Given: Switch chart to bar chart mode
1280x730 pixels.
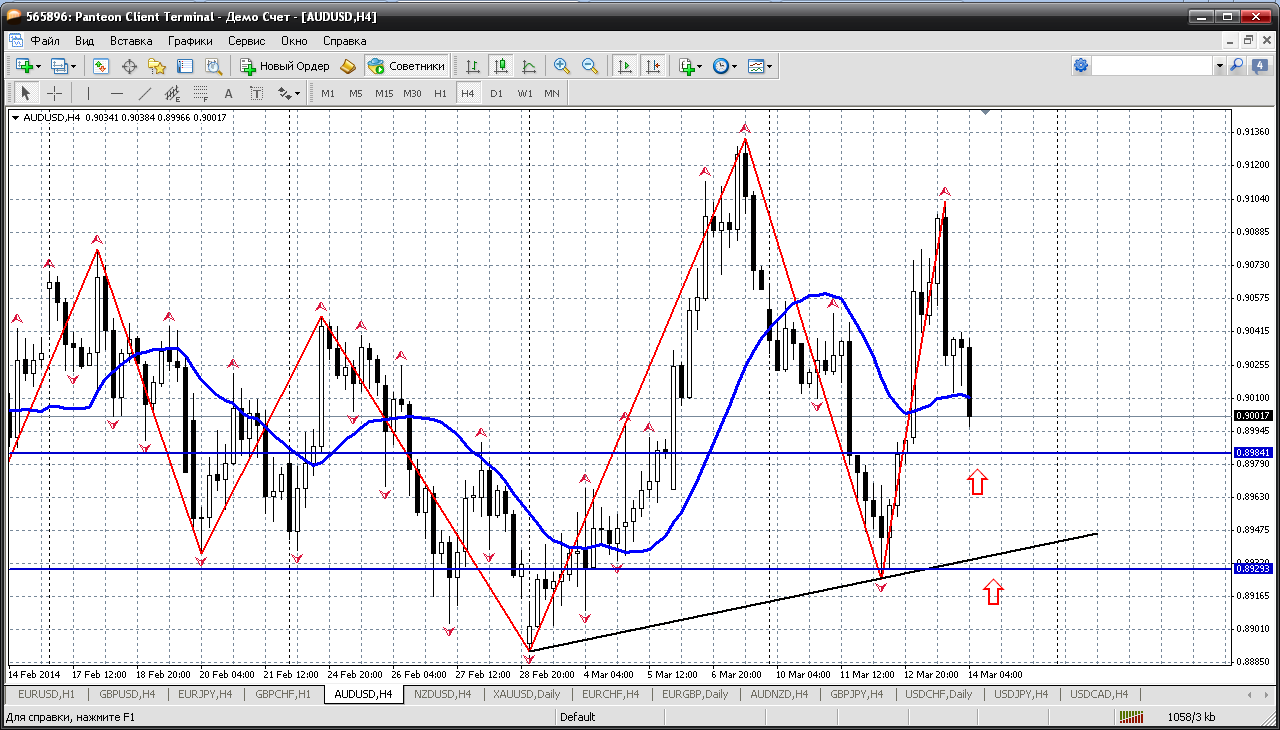Looking at the screenshot, I should 473,66.
